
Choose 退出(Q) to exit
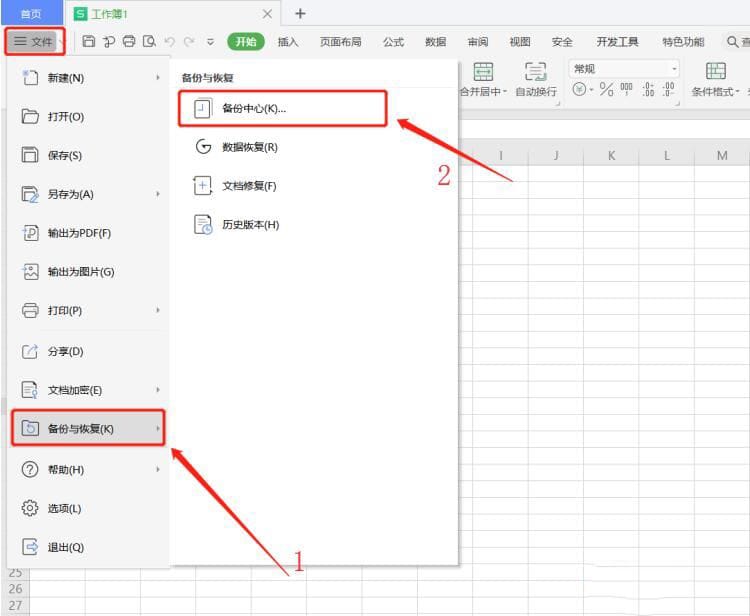point(88,547)
